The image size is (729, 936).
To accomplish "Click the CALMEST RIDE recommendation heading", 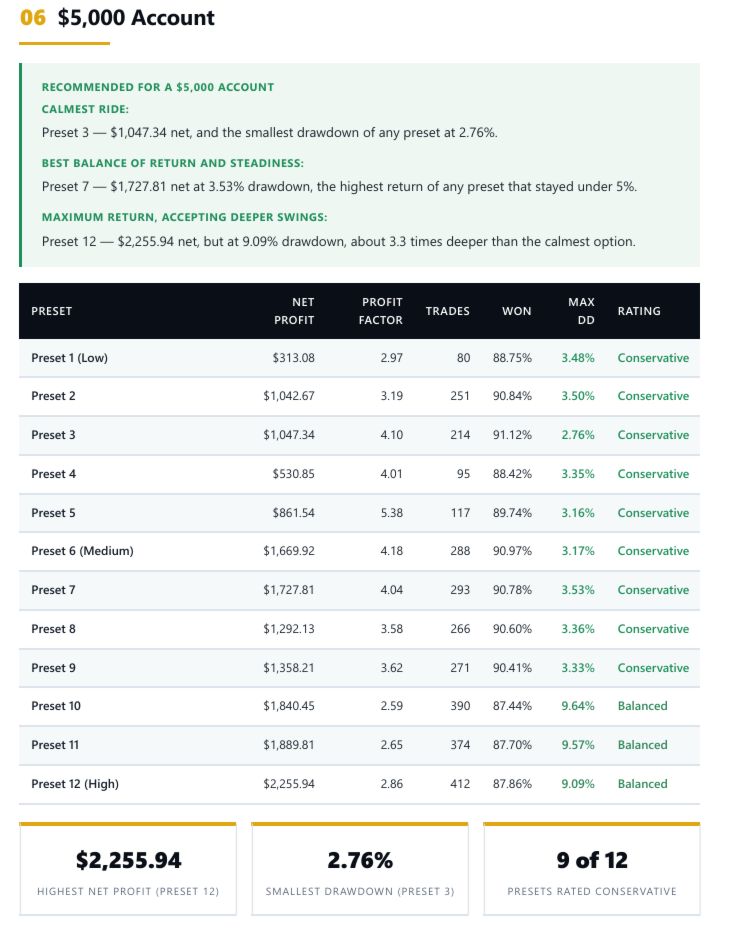I will click(85, 109).
